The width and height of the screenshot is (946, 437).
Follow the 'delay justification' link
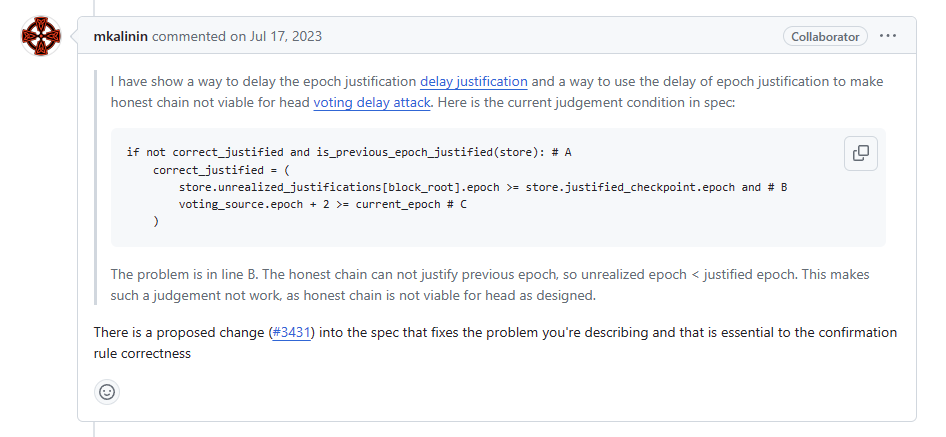click(x=473, y=82)
